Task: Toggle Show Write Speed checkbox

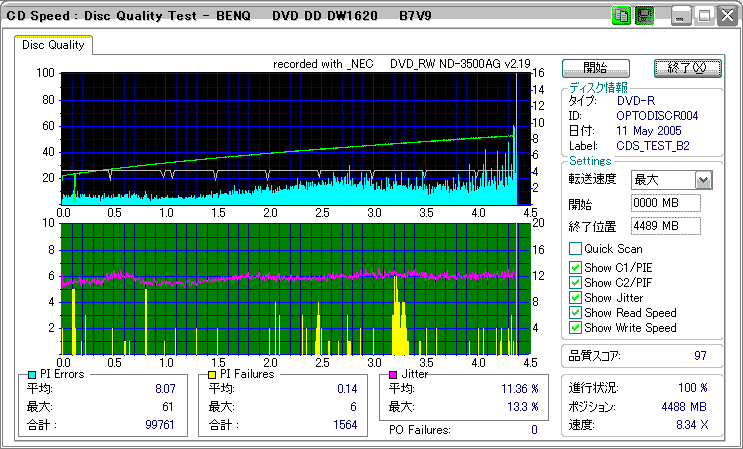Action: (575, 327)
